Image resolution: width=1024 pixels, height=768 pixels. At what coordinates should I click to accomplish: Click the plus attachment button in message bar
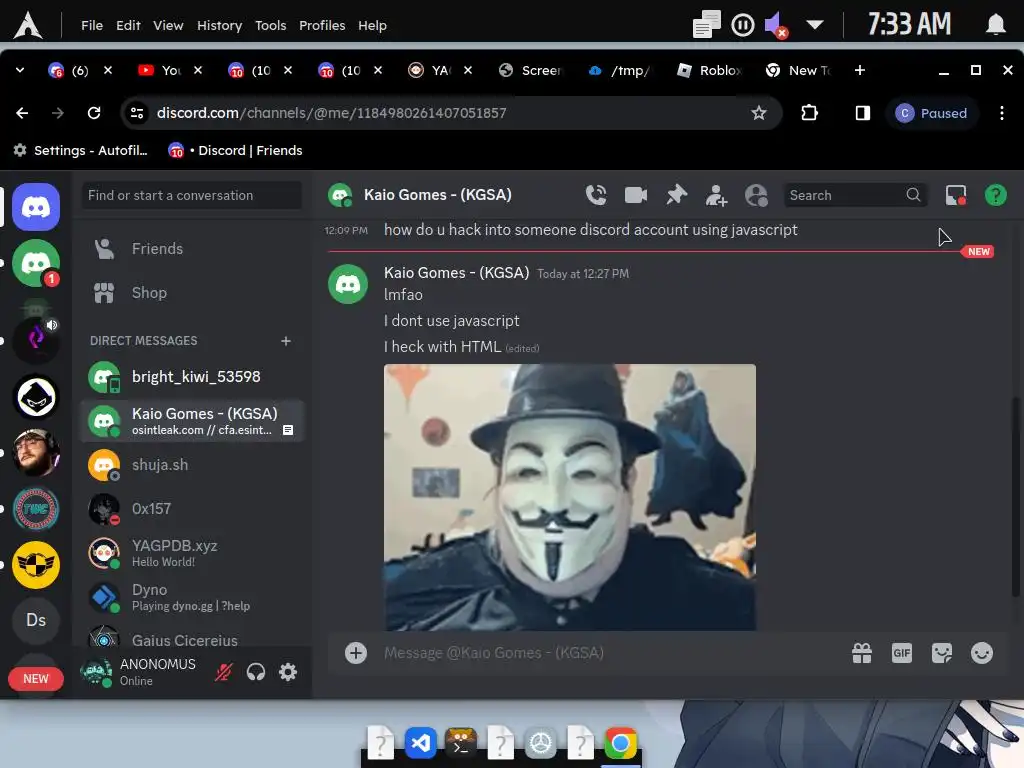[356, 652]
